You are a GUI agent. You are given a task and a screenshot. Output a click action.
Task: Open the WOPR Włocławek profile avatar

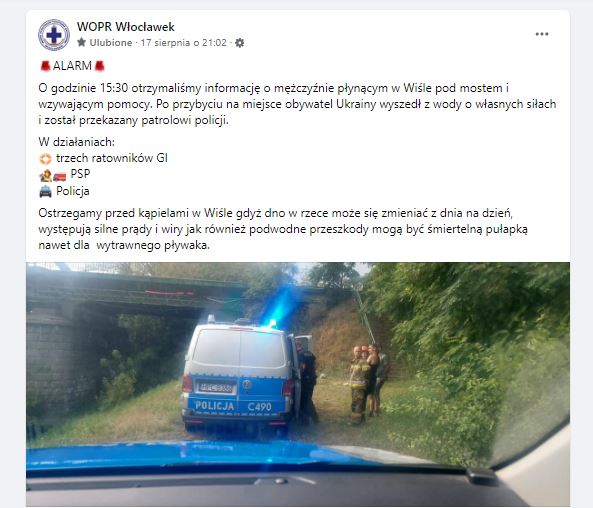(x=54, y=35)
